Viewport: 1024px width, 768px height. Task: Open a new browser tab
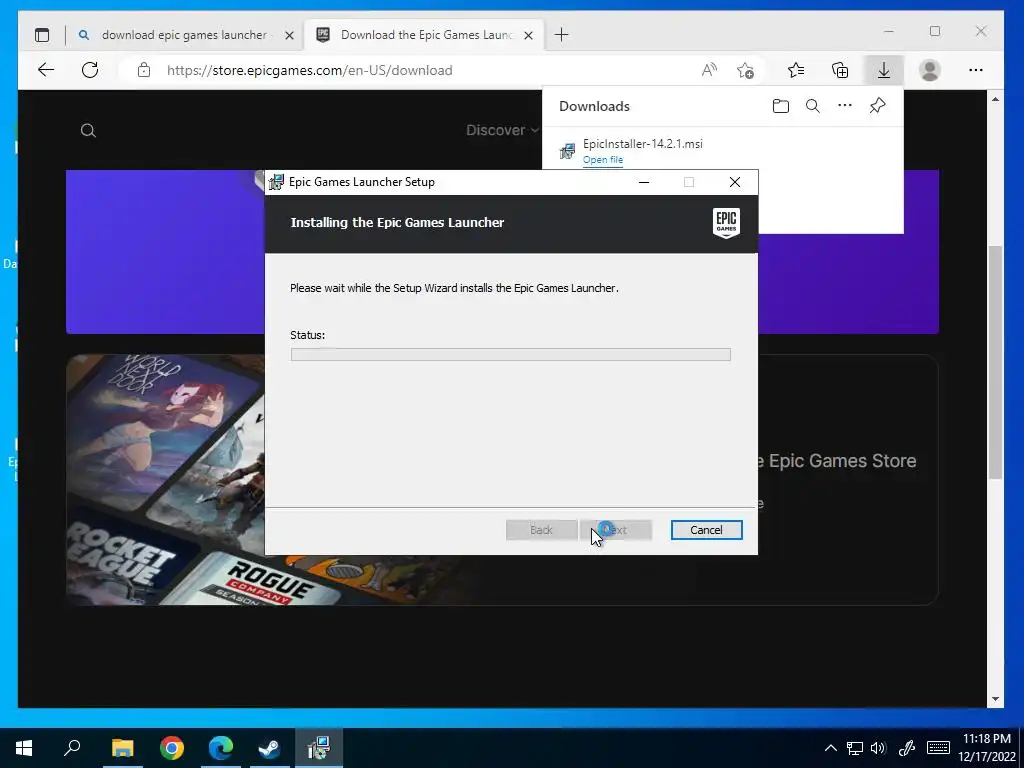pos(561,35)
